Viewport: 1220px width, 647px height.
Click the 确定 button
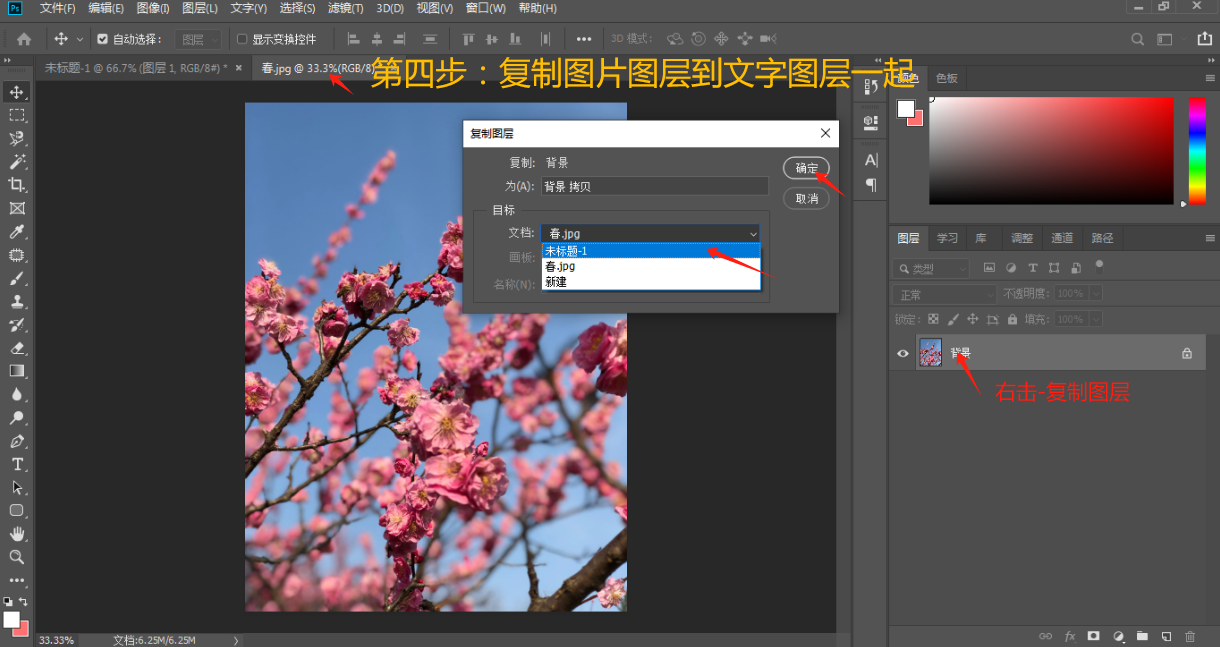[806, 168]
